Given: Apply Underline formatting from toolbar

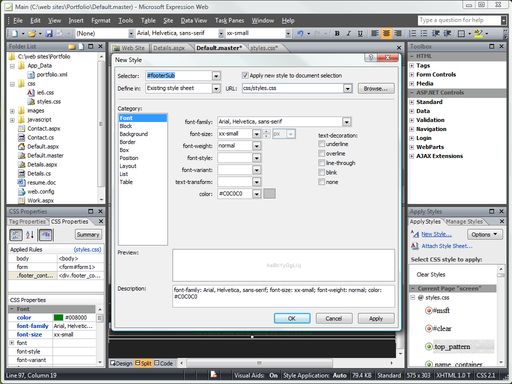Looking at the screenshot, I should pyautogui.click(x=360, y=33).
